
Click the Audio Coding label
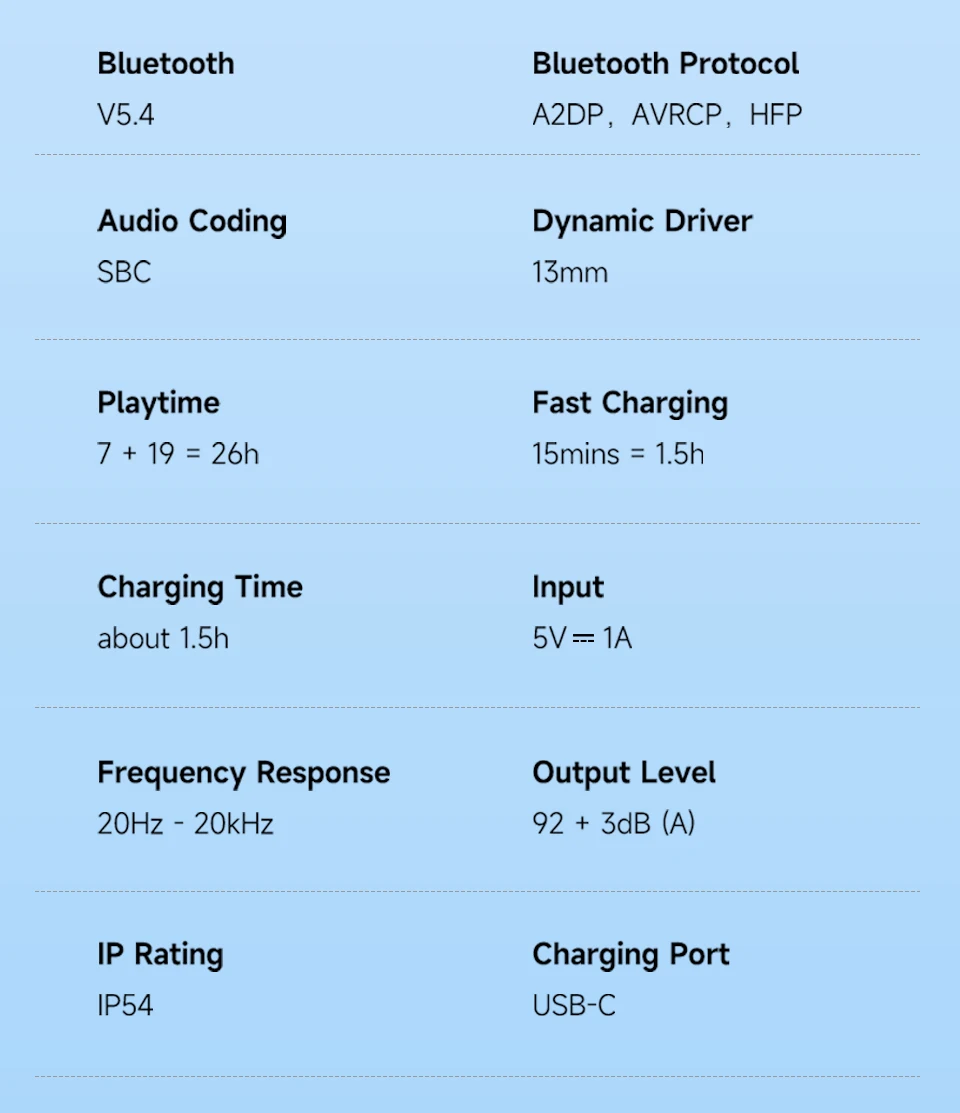coord(192,221)
